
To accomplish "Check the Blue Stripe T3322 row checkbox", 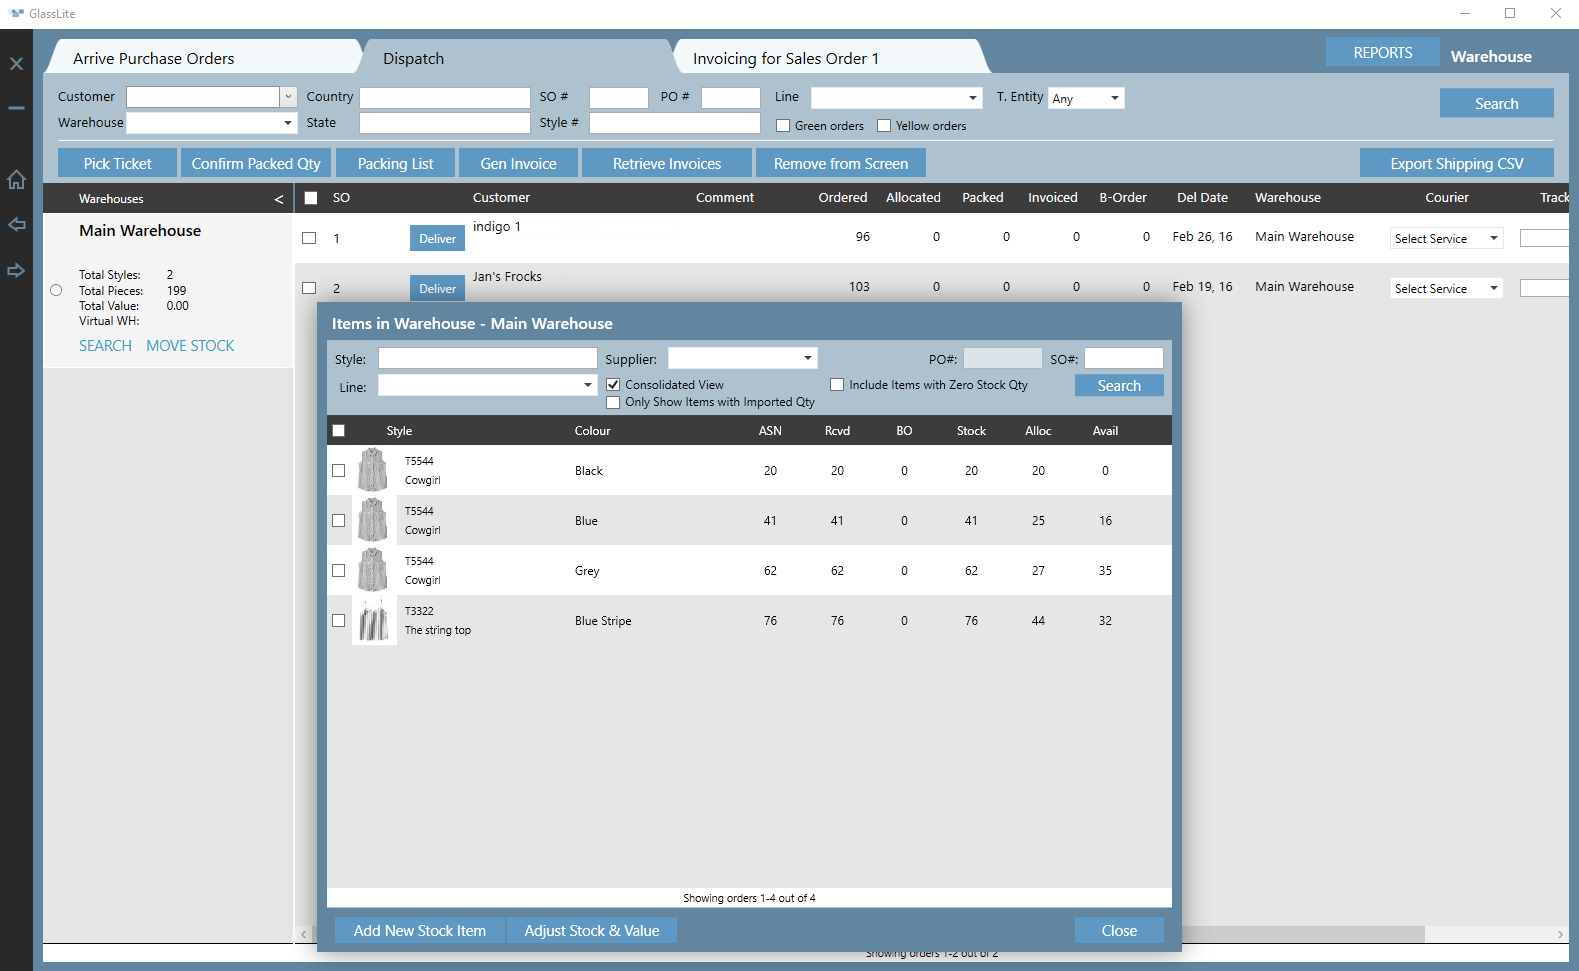I will tap(338, 620).
